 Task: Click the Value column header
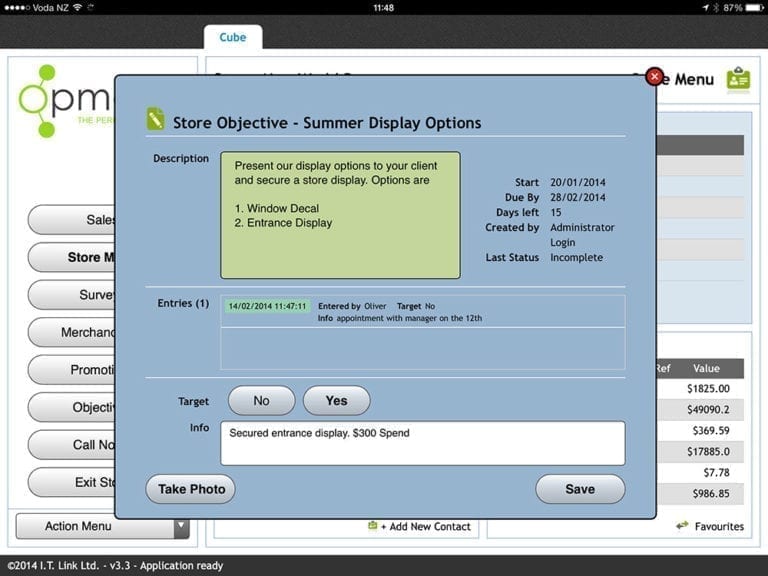coord(706,368)
